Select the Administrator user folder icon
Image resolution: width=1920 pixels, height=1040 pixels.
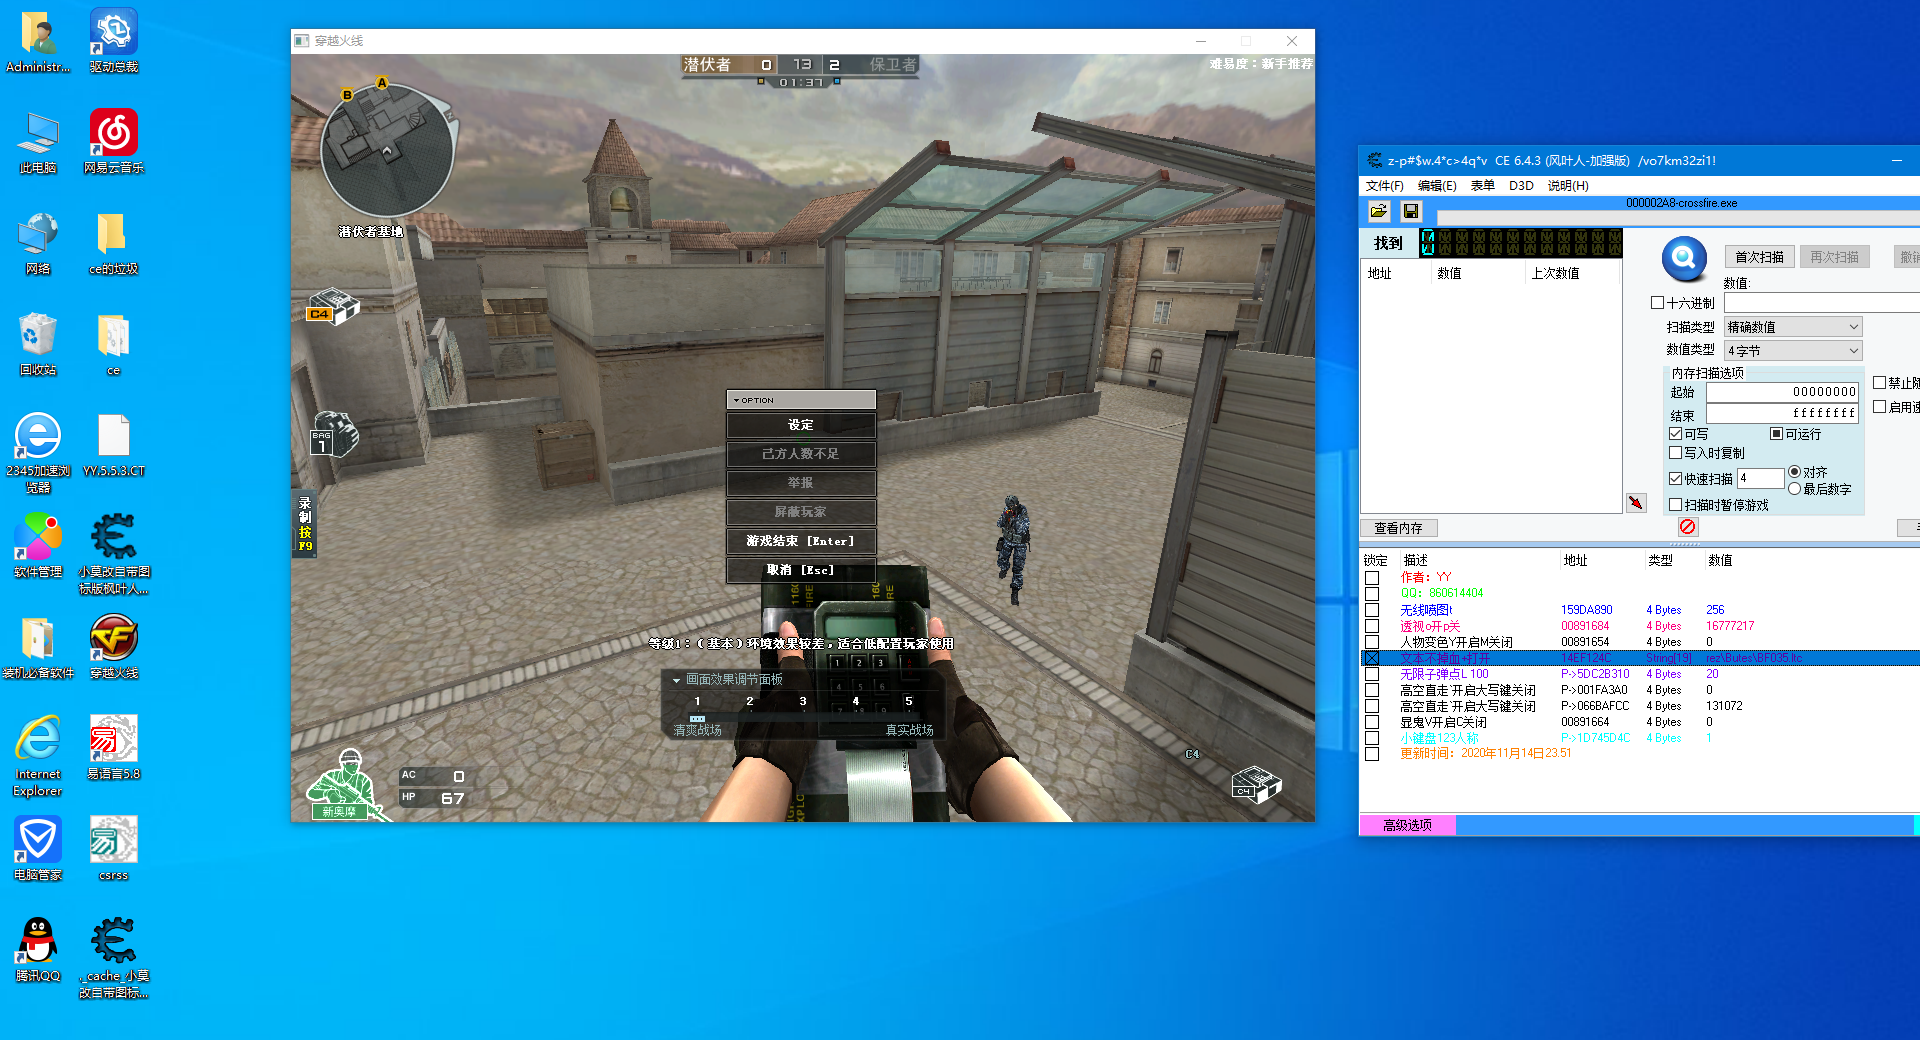tap(38, 42)
